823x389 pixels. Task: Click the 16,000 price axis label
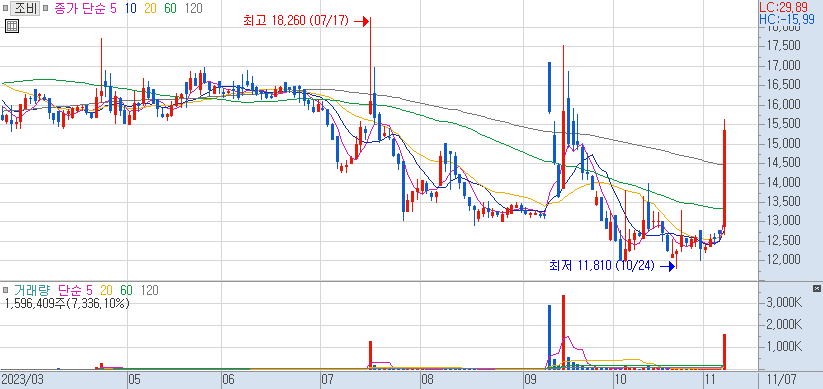click(x=785, y=104)
